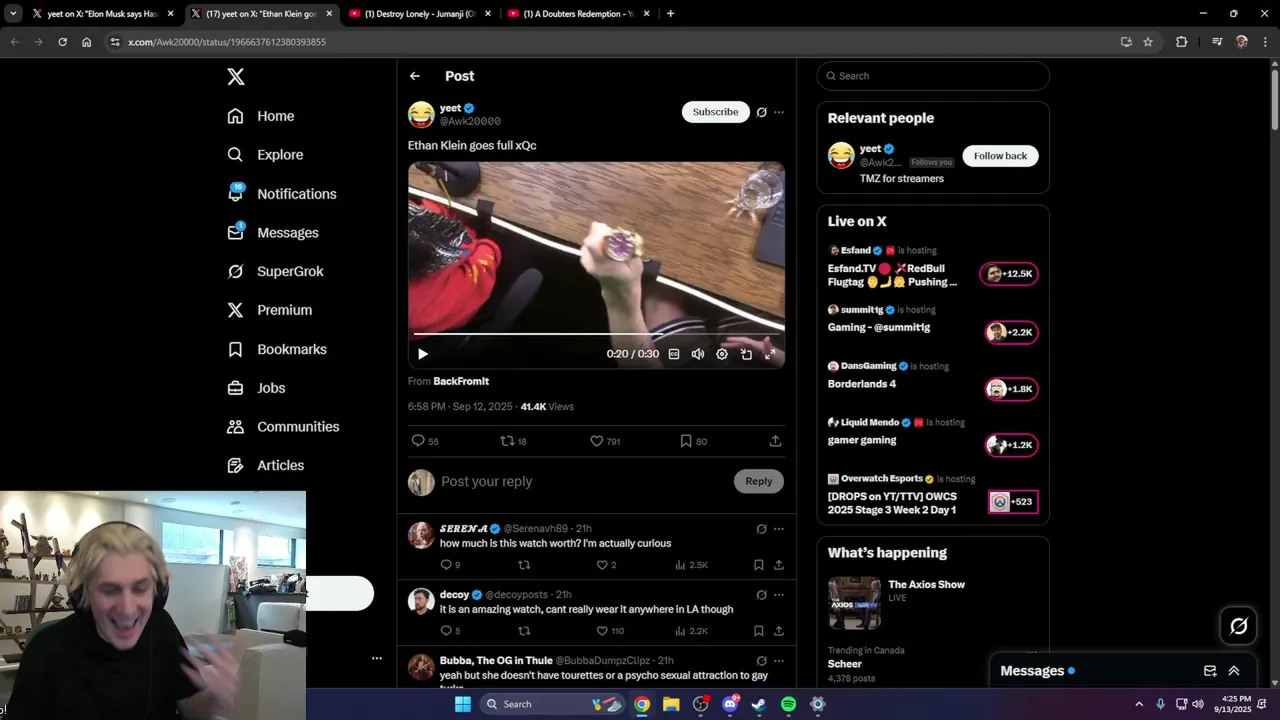
Task: Show hidden system tray icons
Action: click(1139, 704)
